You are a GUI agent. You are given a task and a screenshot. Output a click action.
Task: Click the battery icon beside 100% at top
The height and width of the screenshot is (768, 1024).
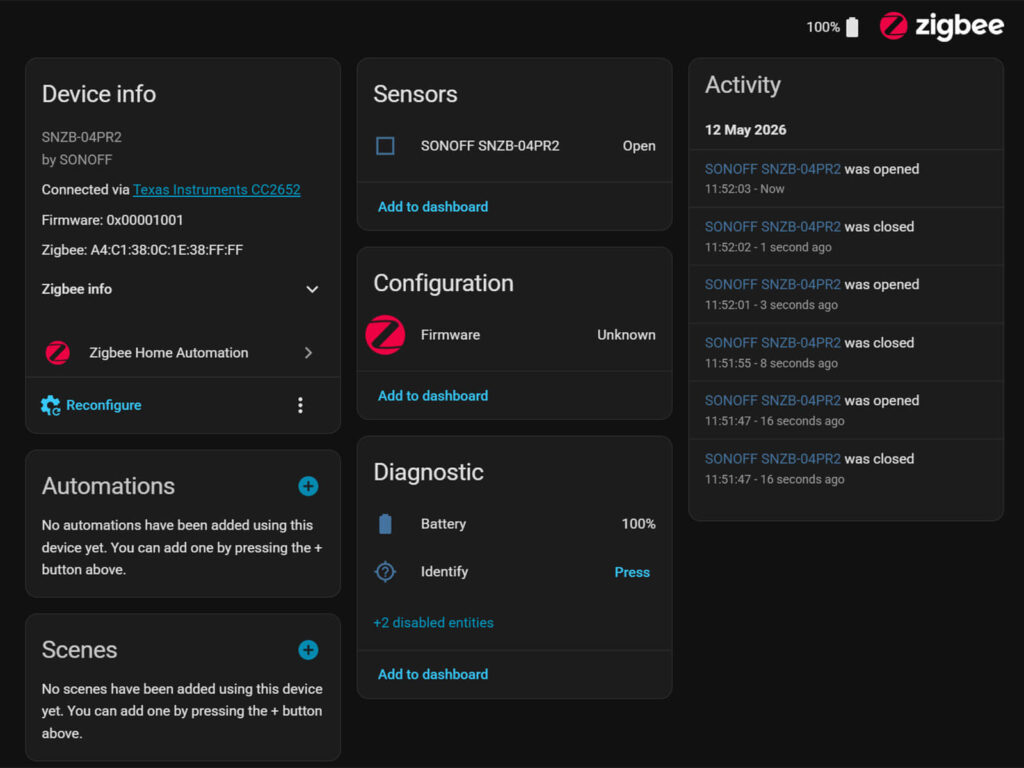(852, 27)
